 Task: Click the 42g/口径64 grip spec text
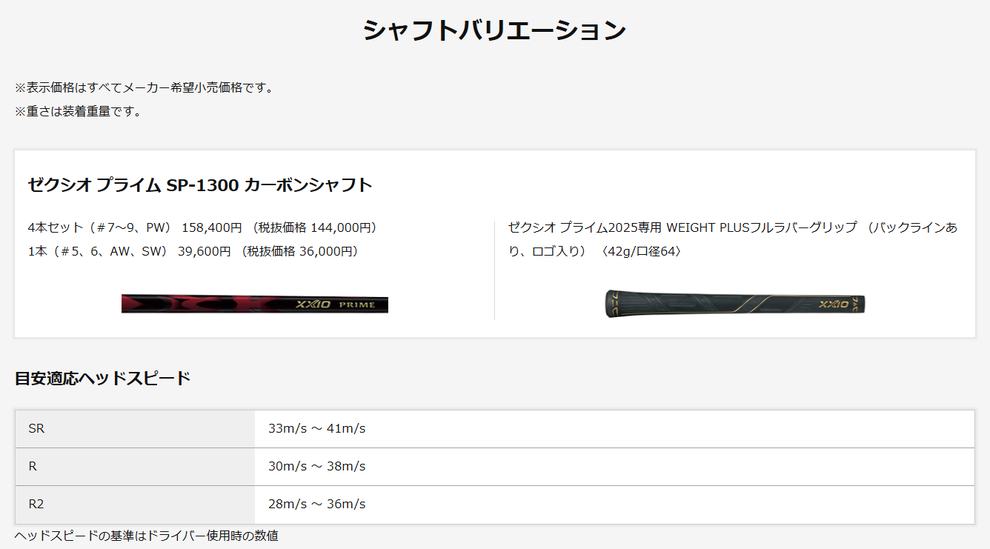coord(641,251)
